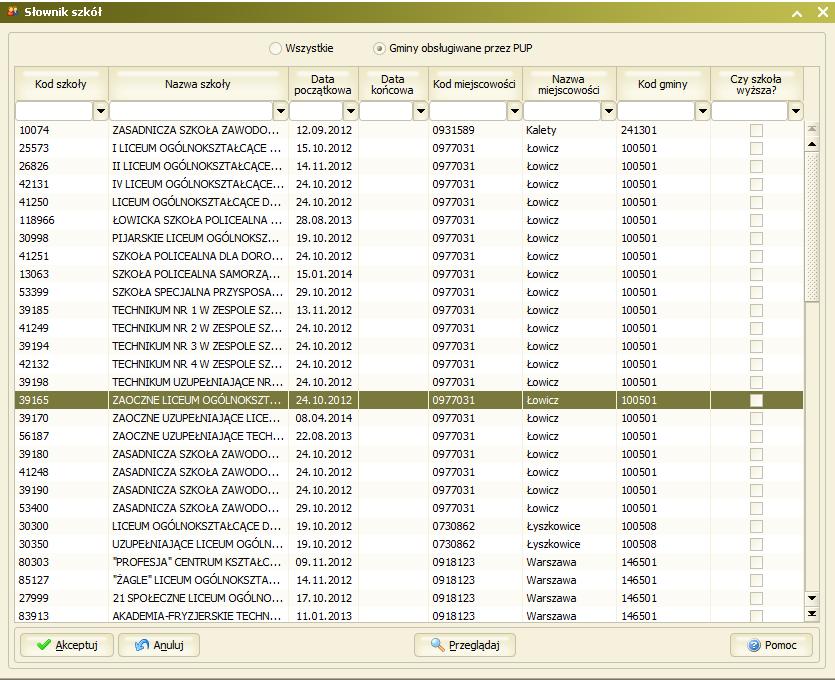Enable the checkbox for school 41248
The image size is (835, 680).
coord(756,472)
